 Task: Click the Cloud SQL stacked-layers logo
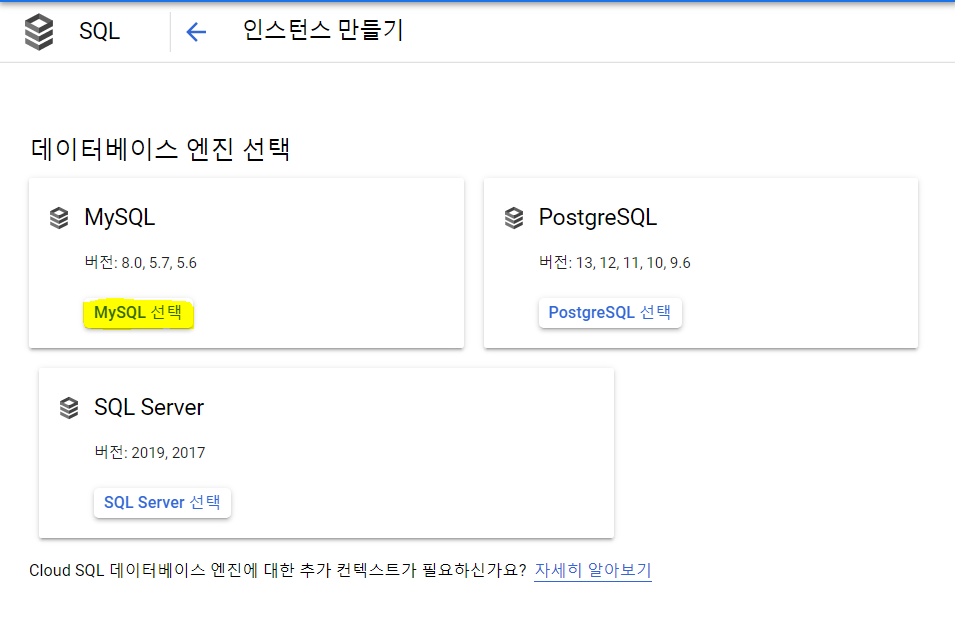[x=39, y=32]
